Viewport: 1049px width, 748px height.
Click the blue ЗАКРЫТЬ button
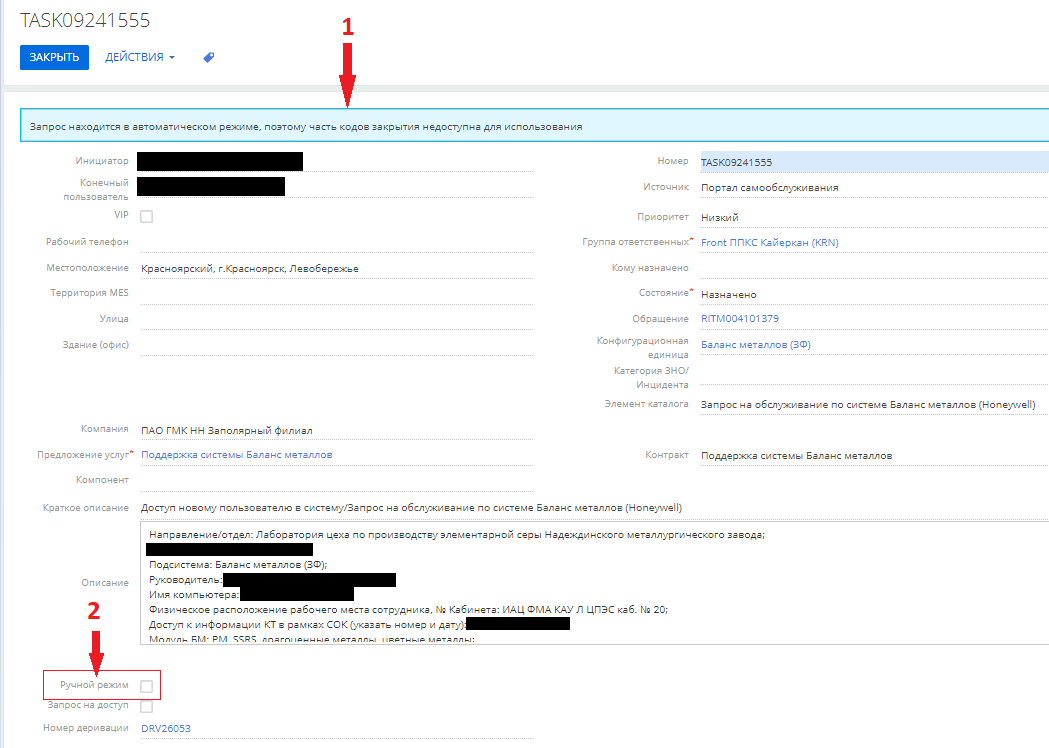[54, 58]
